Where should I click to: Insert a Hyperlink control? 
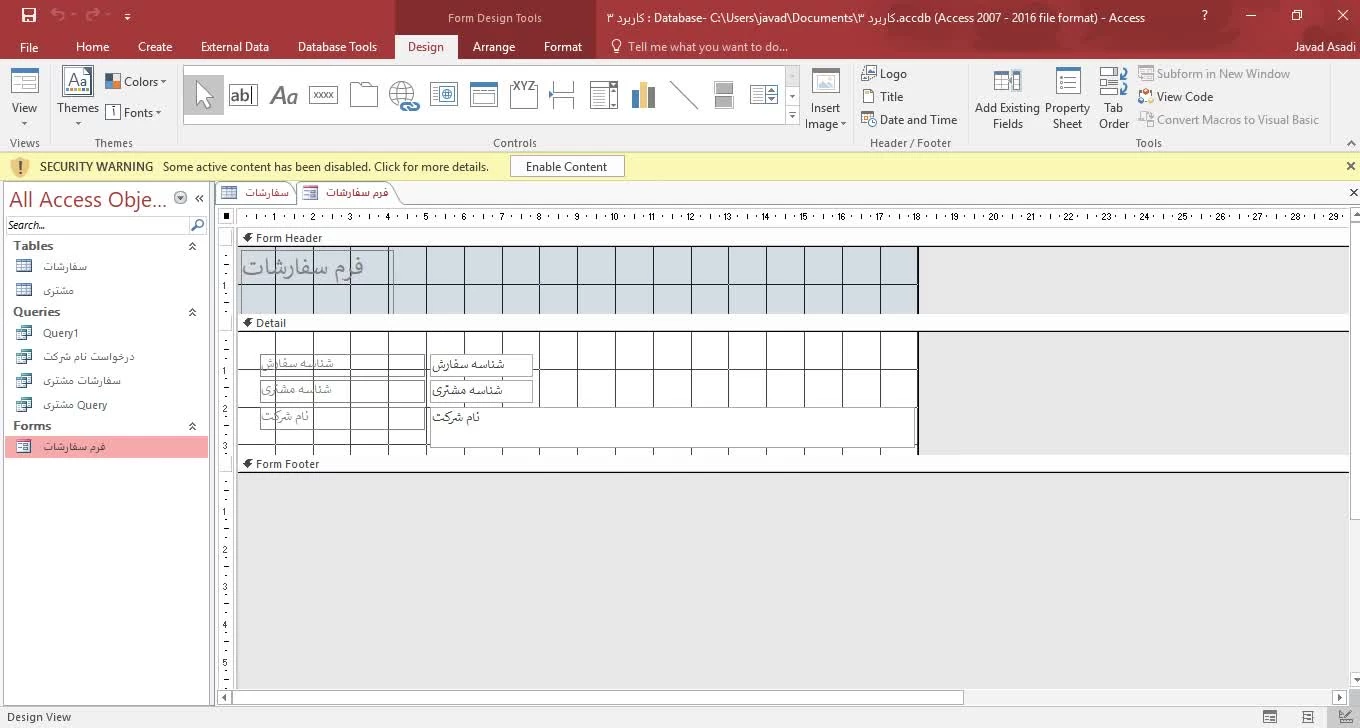pos(403,96)
